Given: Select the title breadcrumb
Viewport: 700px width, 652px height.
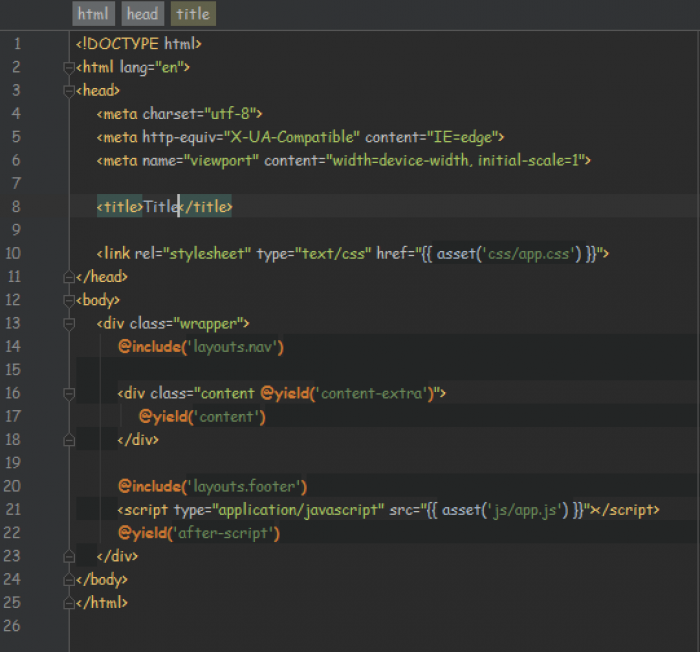Looking at the screenshot, I should tap(193, 14).
